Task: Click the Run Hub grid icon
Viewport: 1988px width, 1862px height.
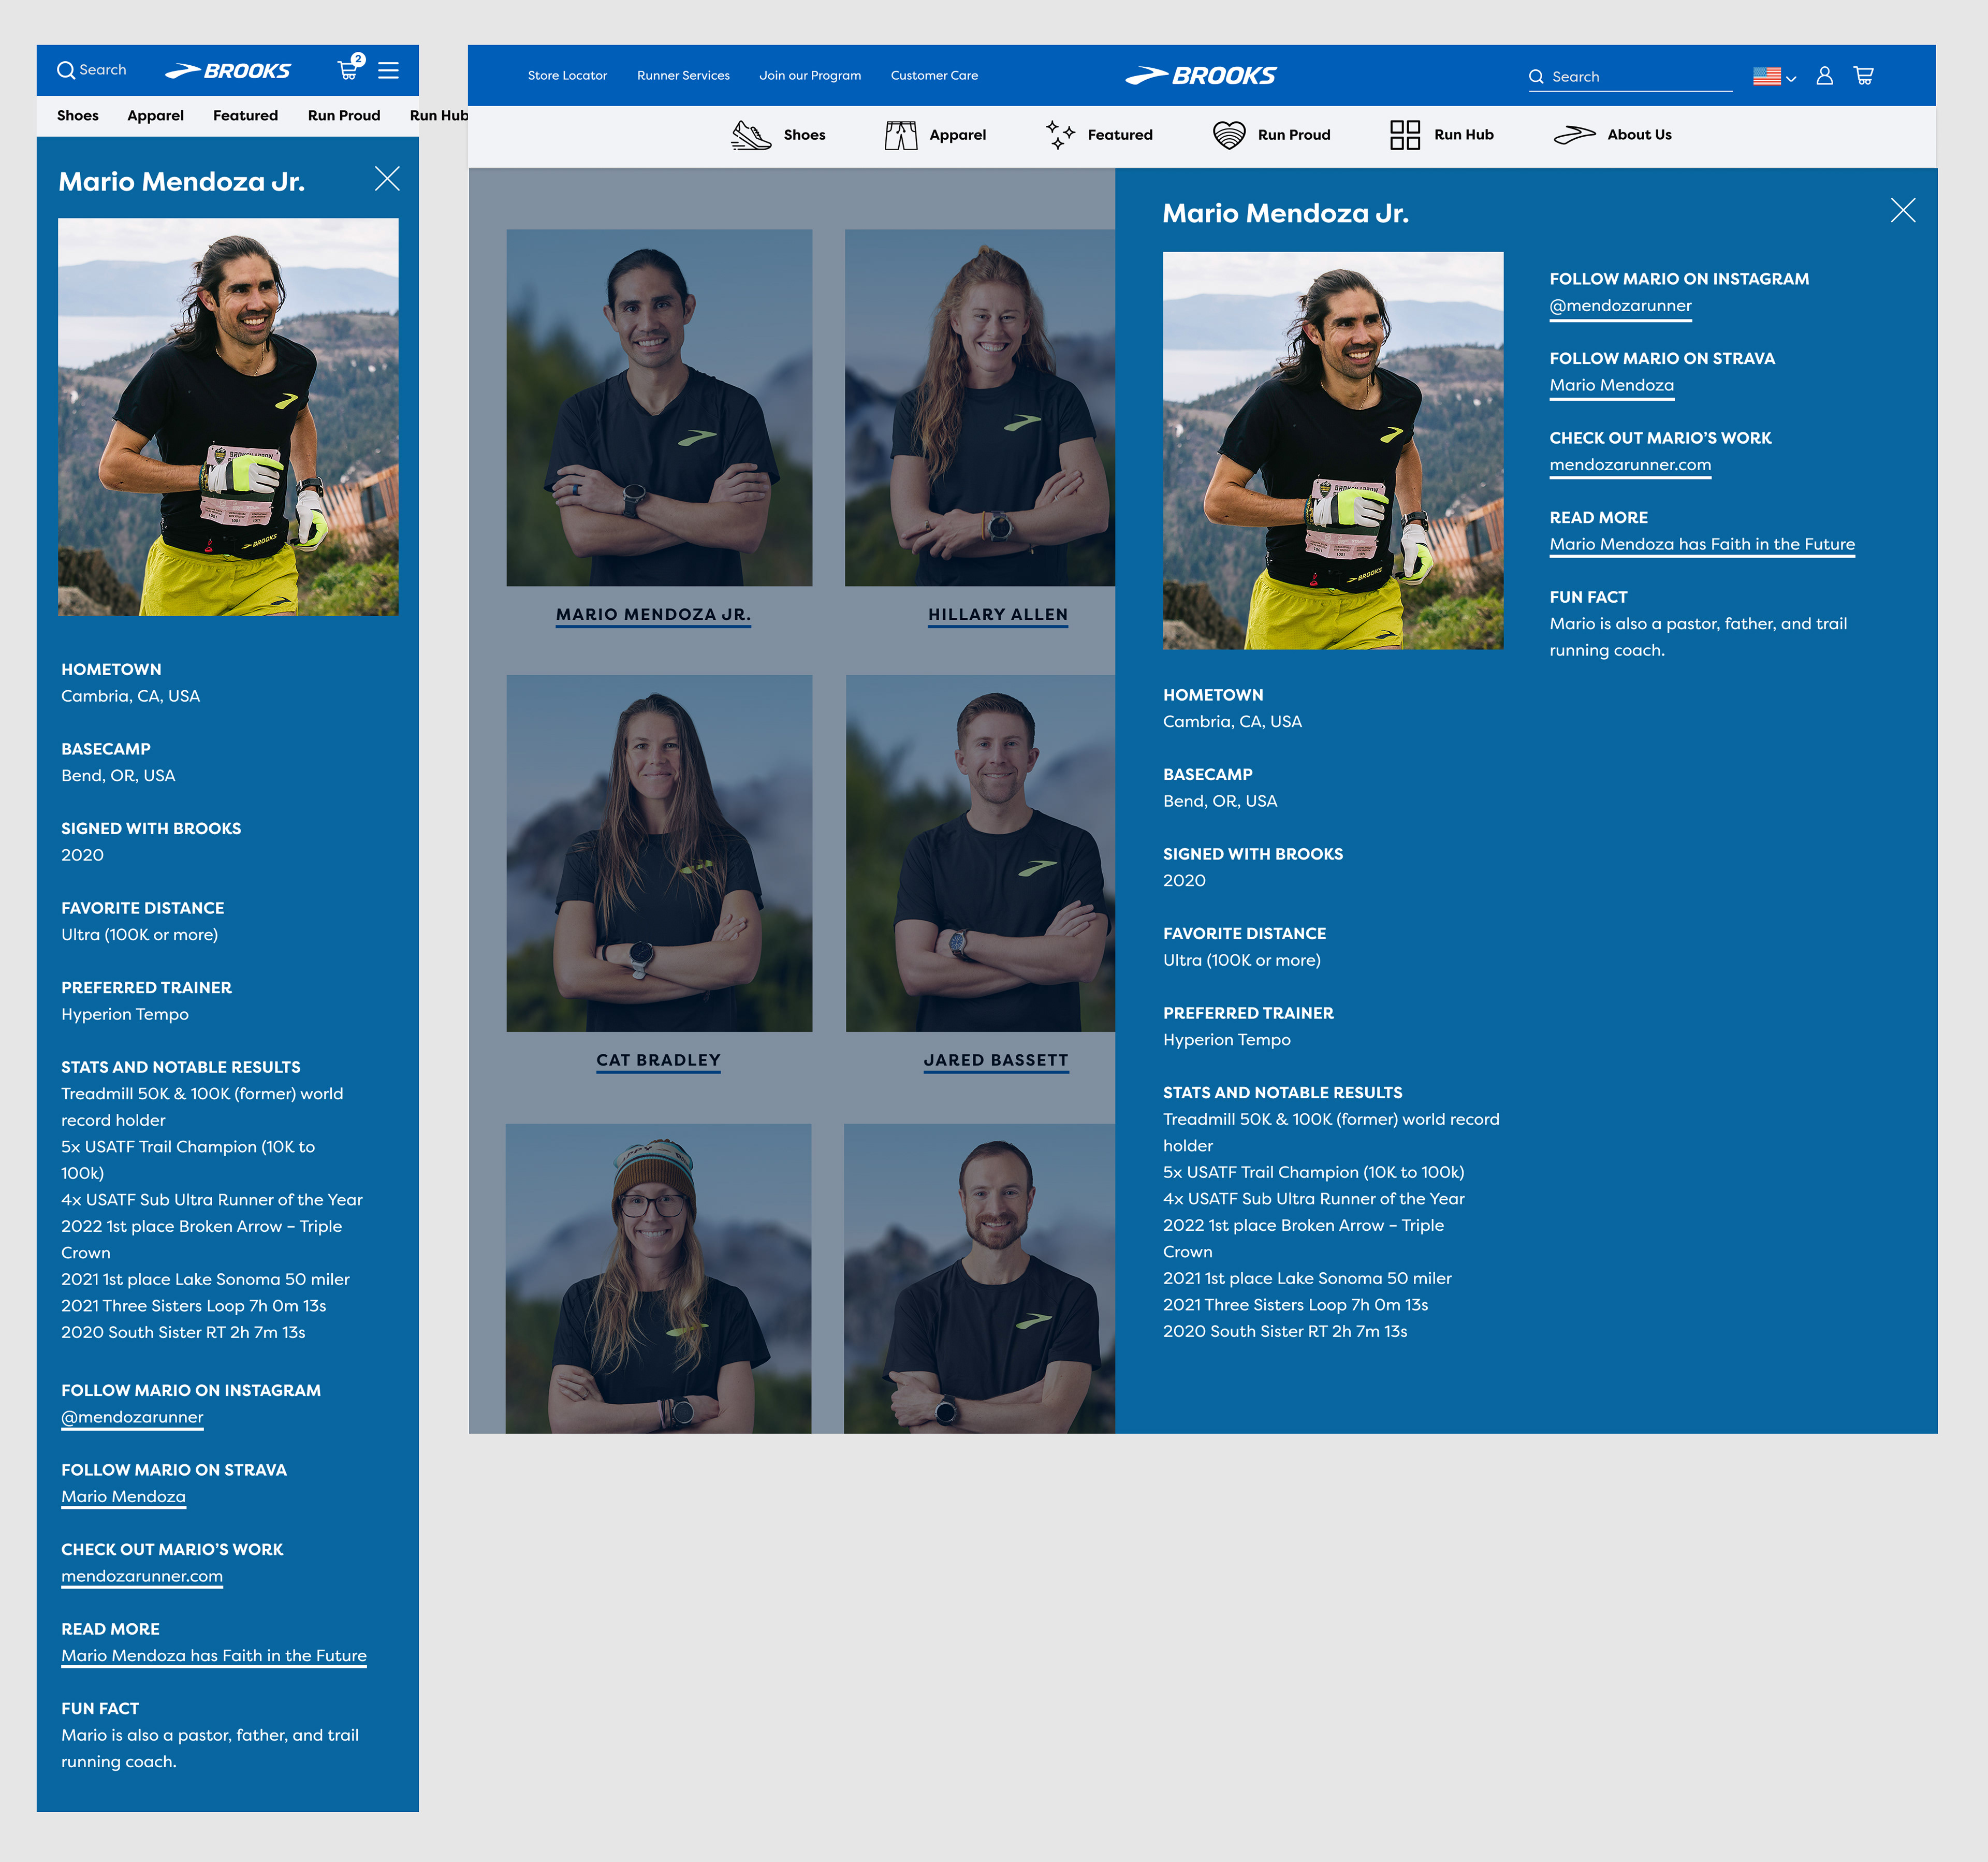Action: (x=1405, y=135)
